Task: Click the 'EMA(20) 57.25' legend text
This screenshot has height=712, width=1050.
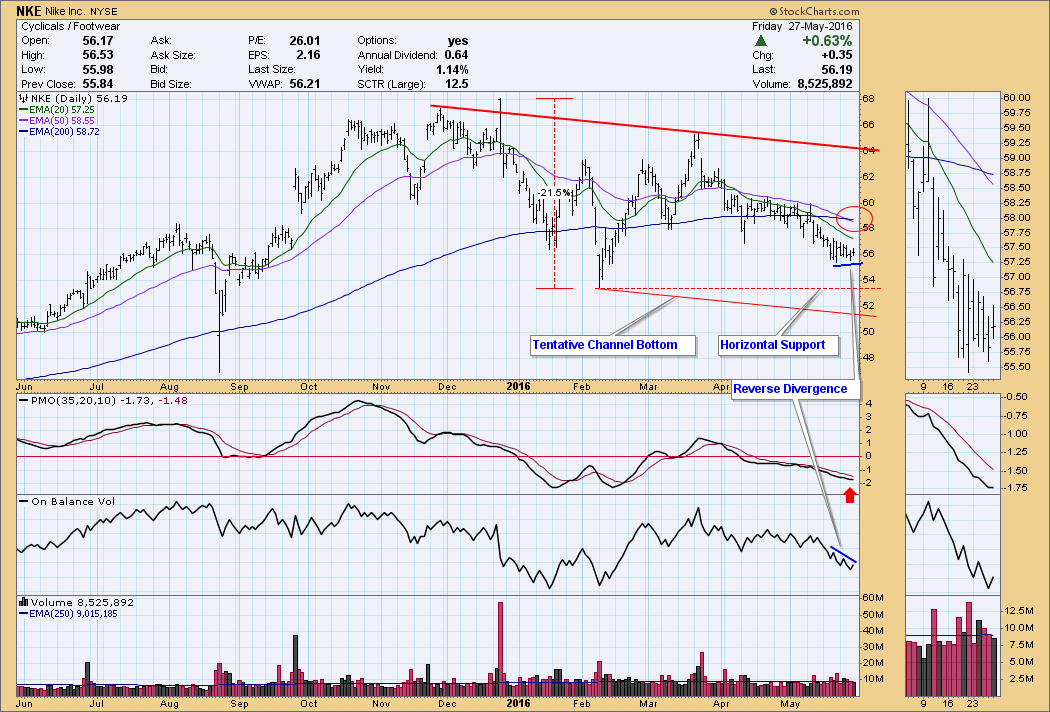Action: 62,109
